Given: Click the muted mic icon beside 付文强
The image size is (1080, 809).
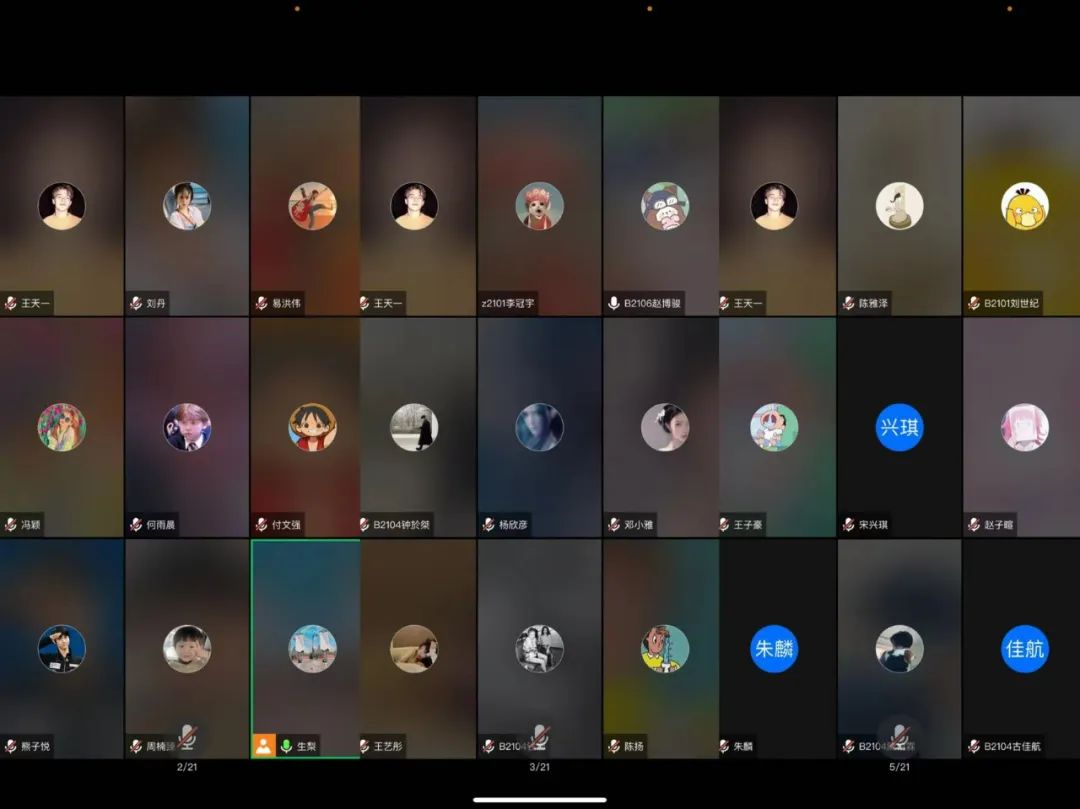Looking at the screenshot, I should tap(262, 525).
